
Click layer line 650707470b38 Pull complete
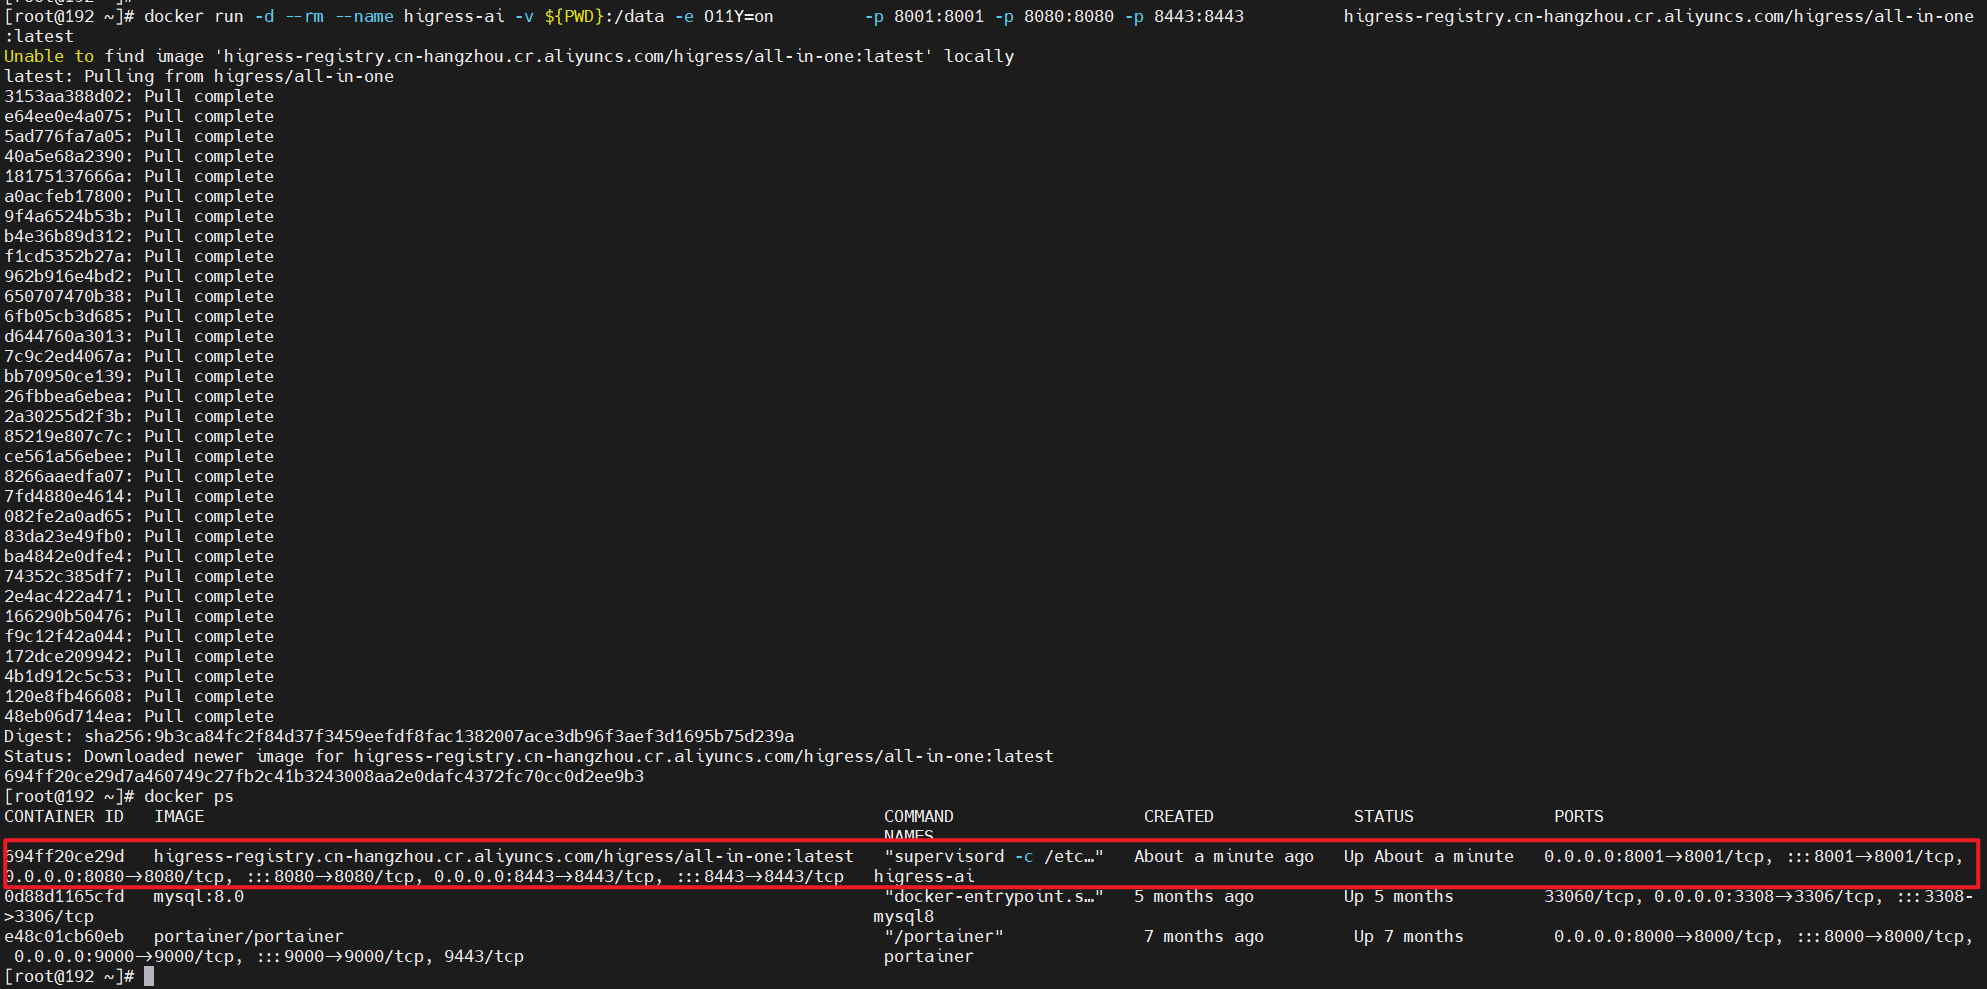tap(139, 296)
